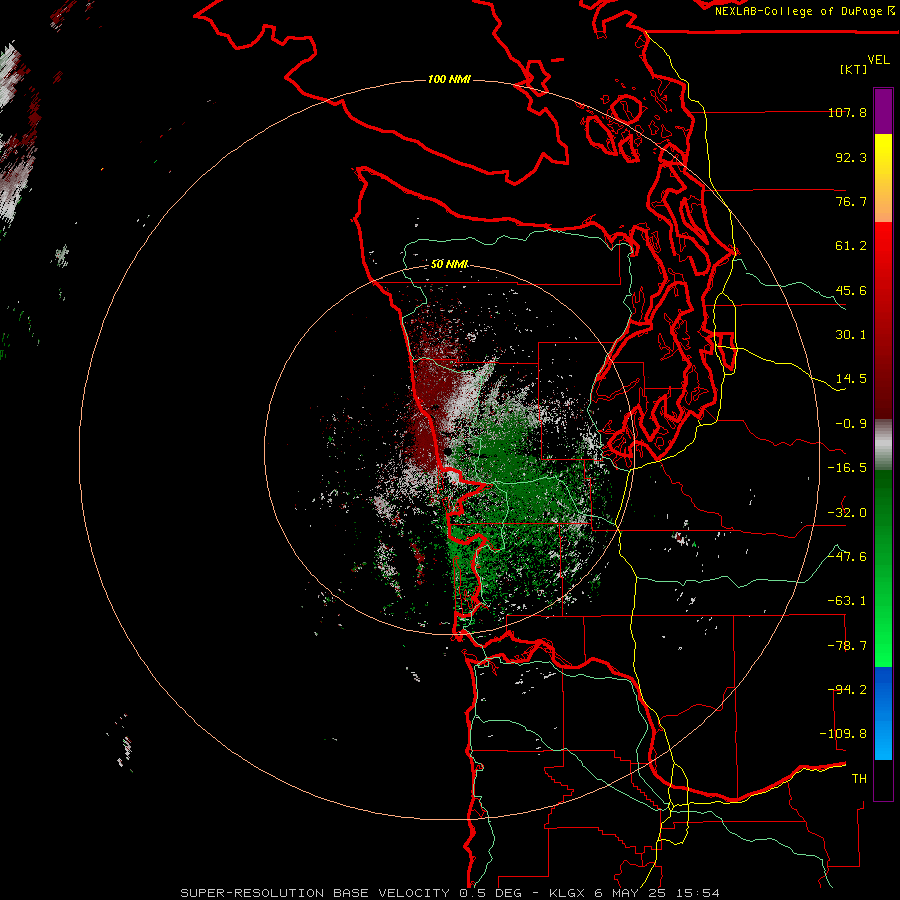Image resolution: width=900 pixels, height=900 pixels.
Task: Click the blue segment of velocity color scale
Action: click(x=883, y=713)
